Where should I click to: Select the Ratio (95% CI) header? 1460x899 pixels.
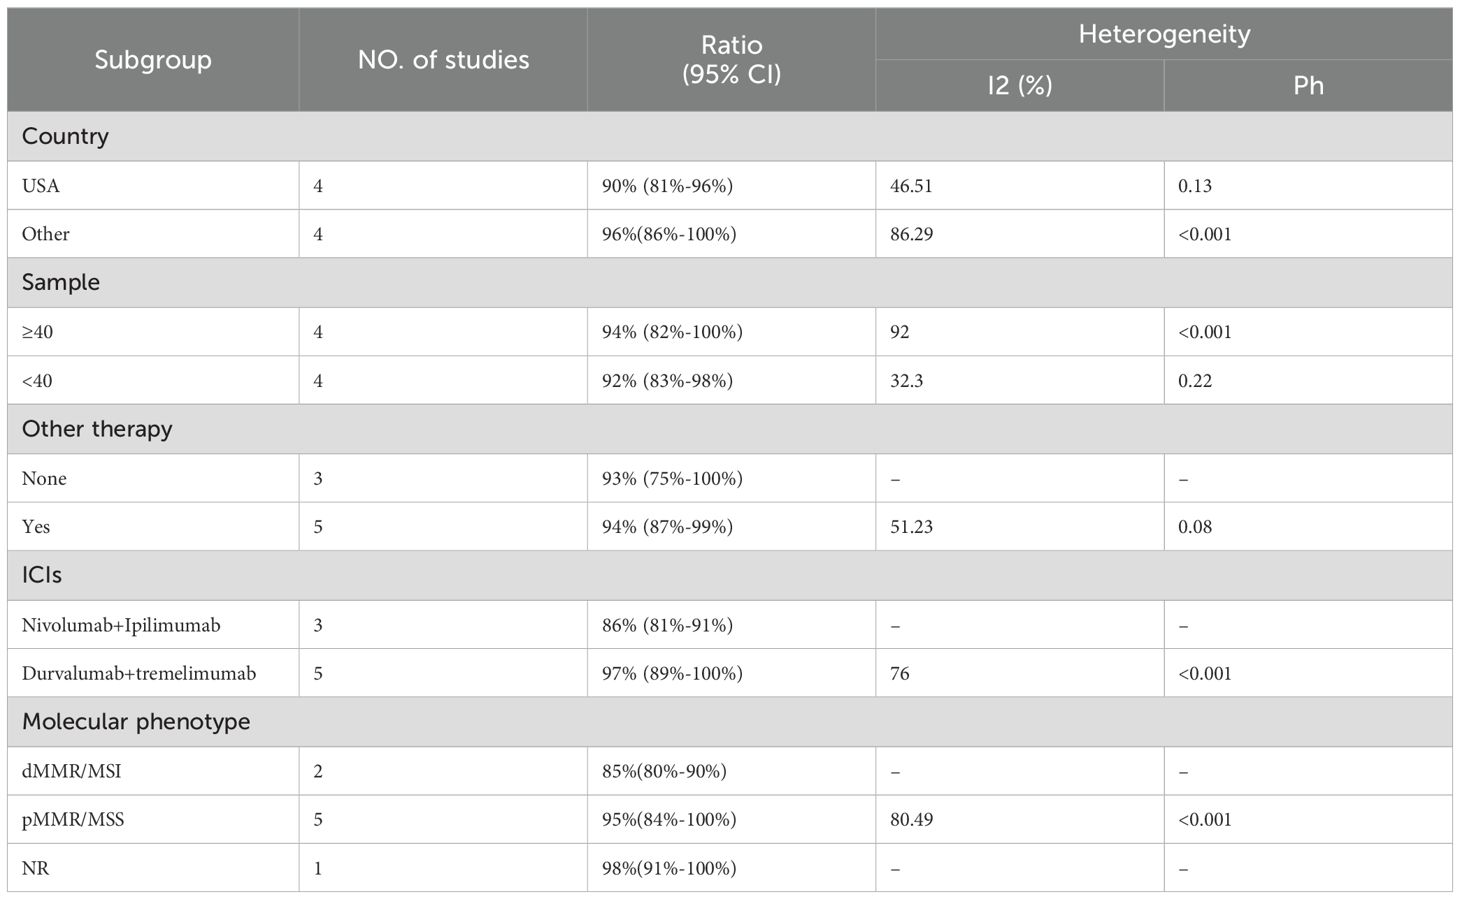pos(731,60)
